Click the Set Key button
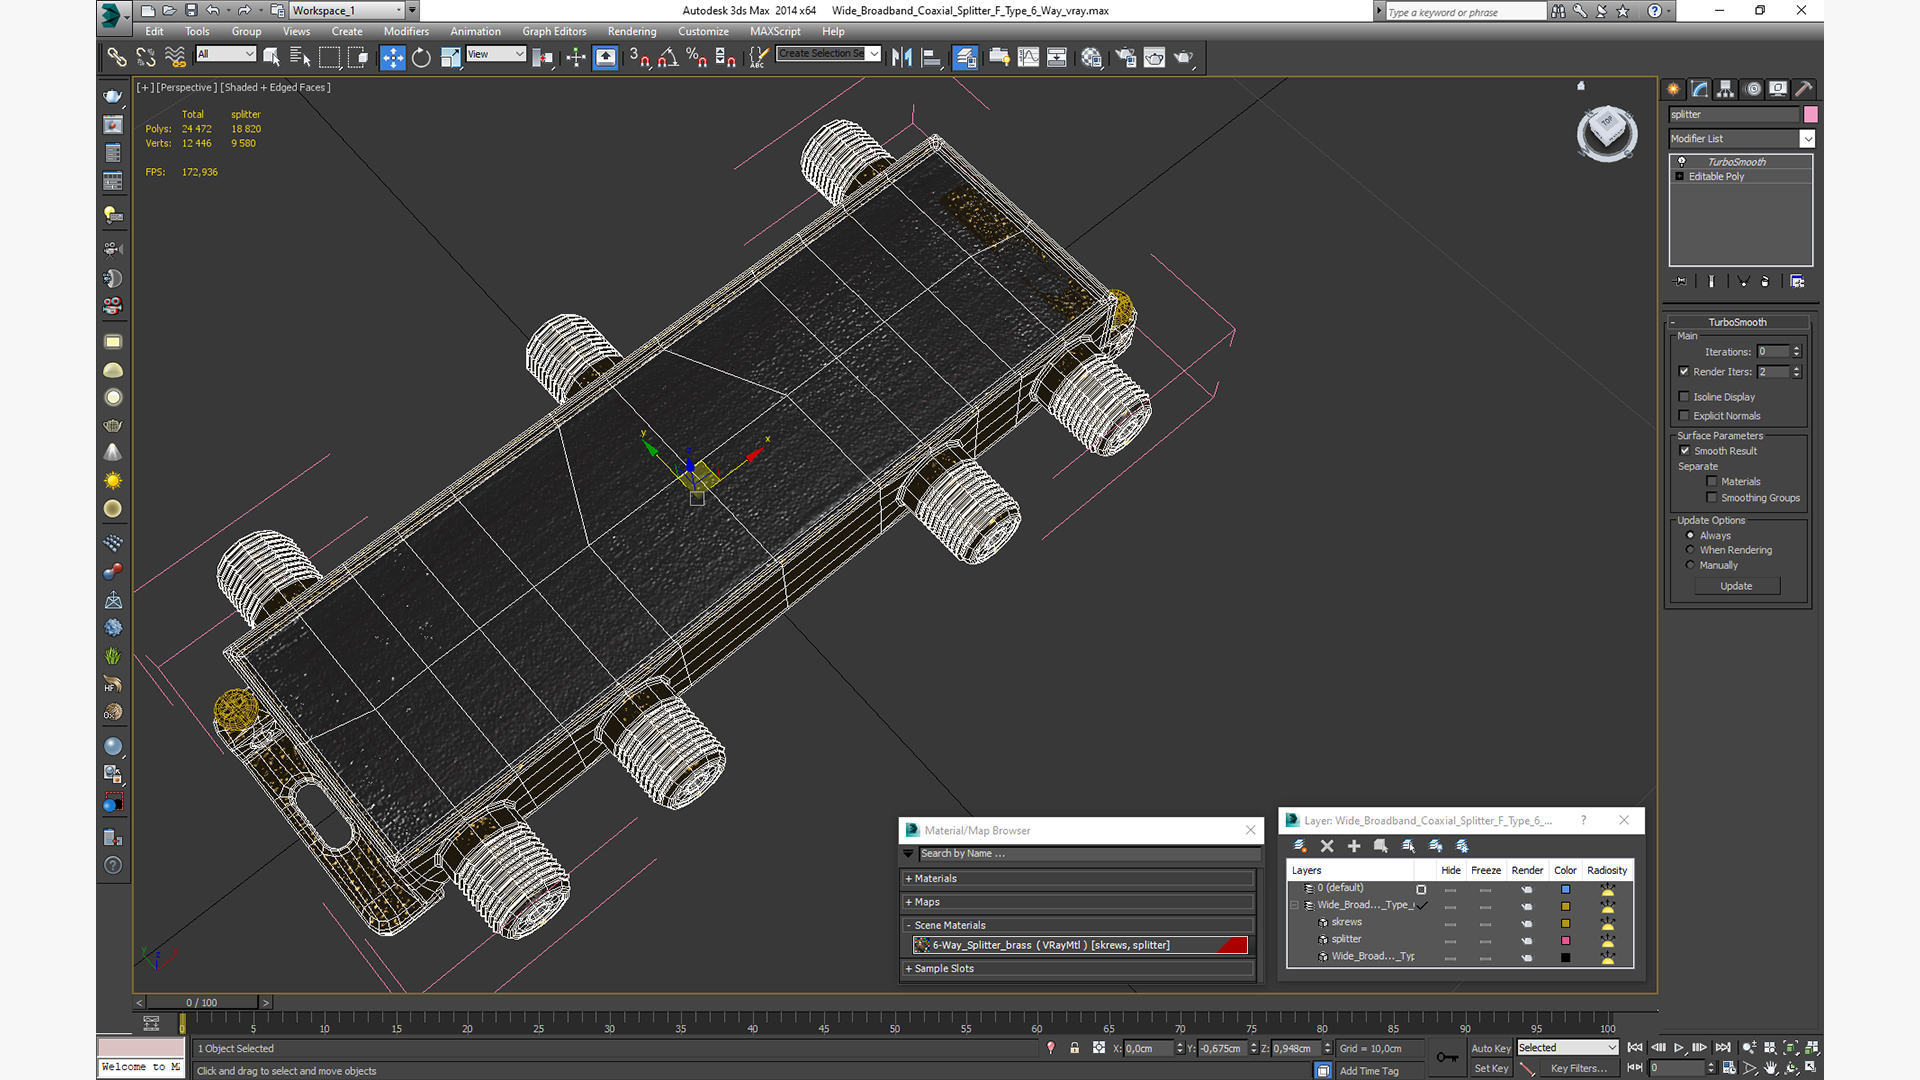 click(1490, 1068)
